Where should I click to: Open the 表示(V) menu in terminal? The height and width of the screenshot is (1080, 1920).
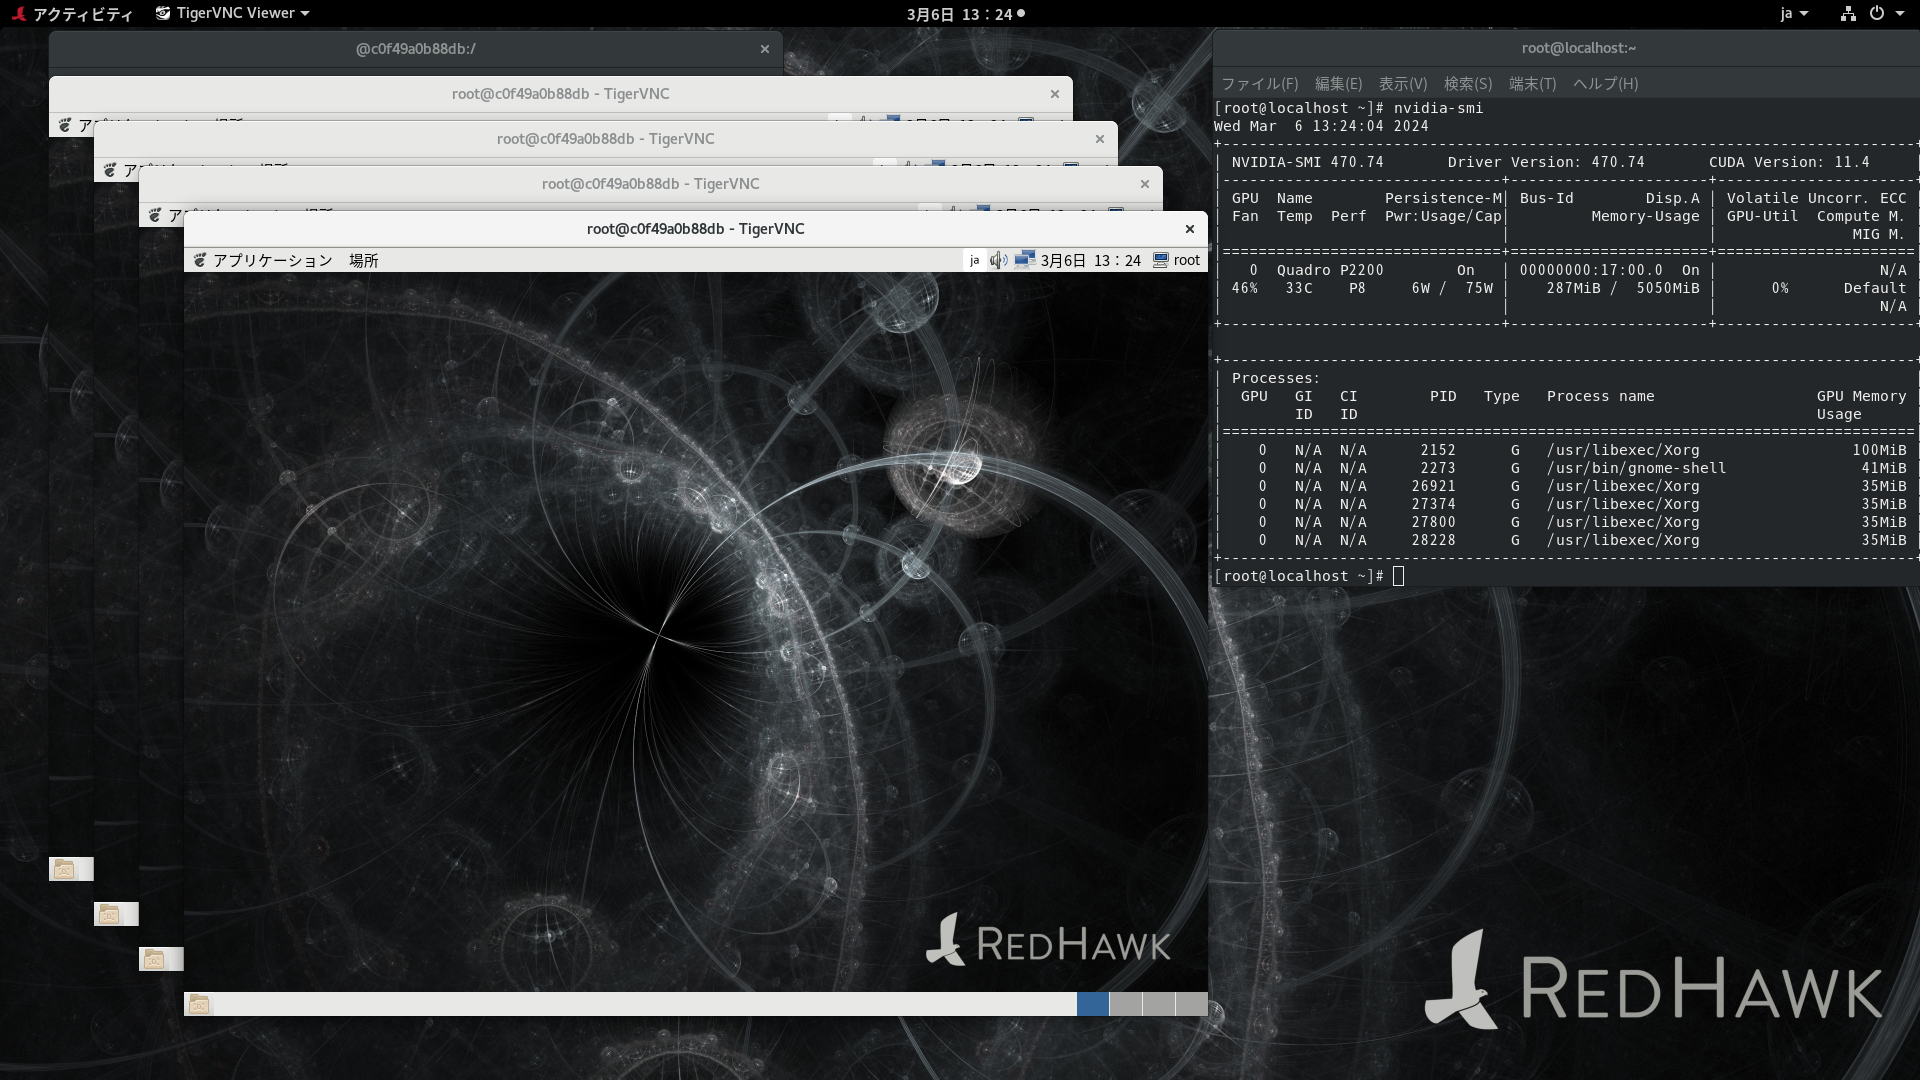click(x=1403, y=84)
